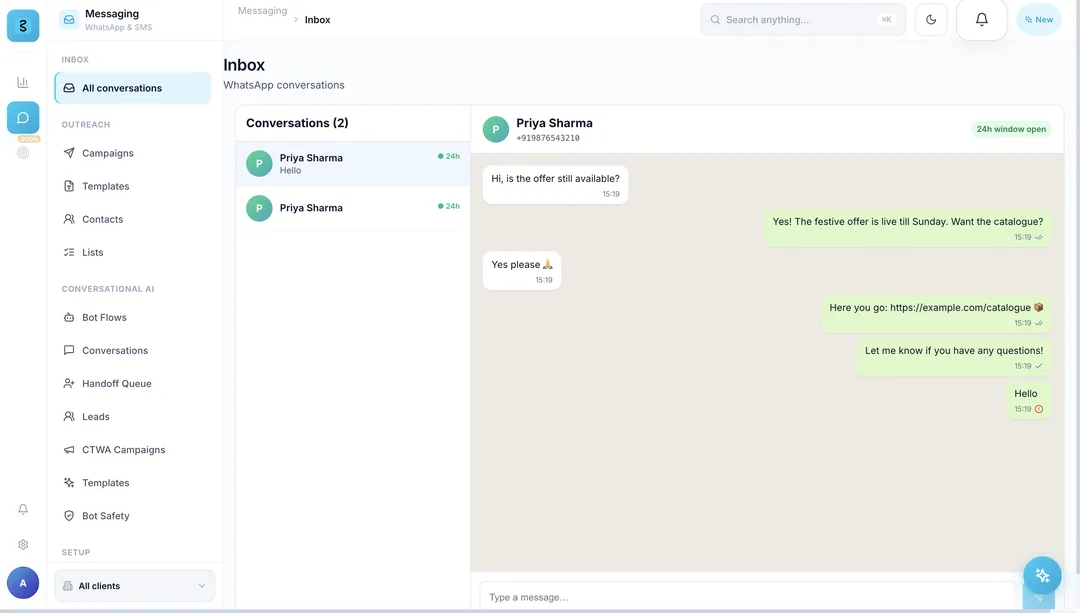1080x613 pixels.
Task: Open Templates under Conversational AI
Action: tap(133, 483)
